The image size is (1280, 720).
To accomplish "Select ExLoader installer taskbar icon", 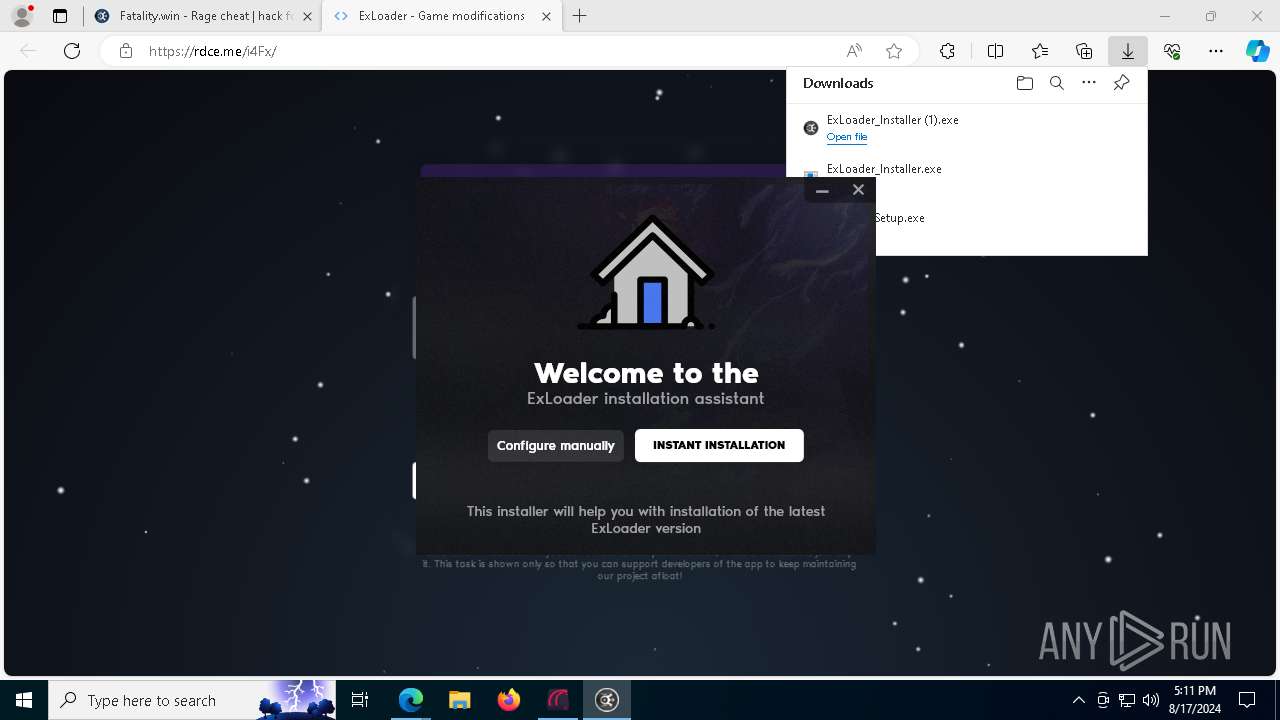I will click(607, 700).
